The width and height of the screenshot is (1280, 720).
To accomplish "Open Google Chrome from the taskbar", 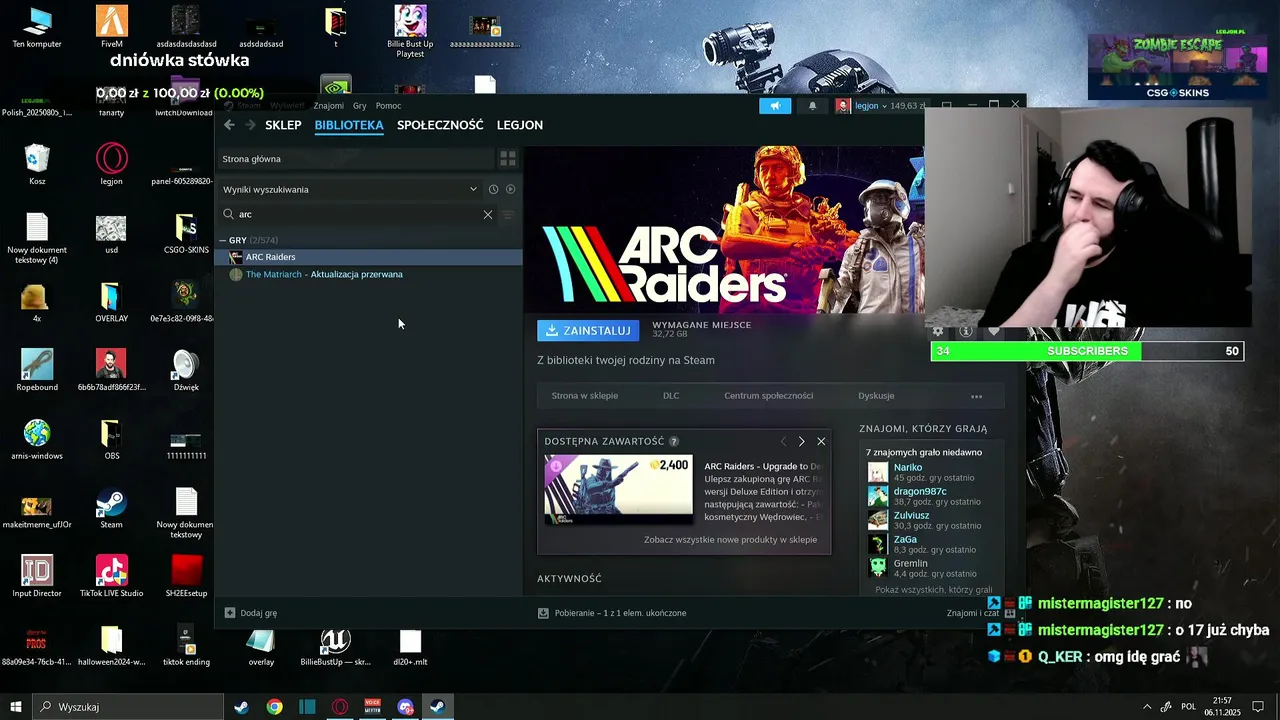I will 274,707.
